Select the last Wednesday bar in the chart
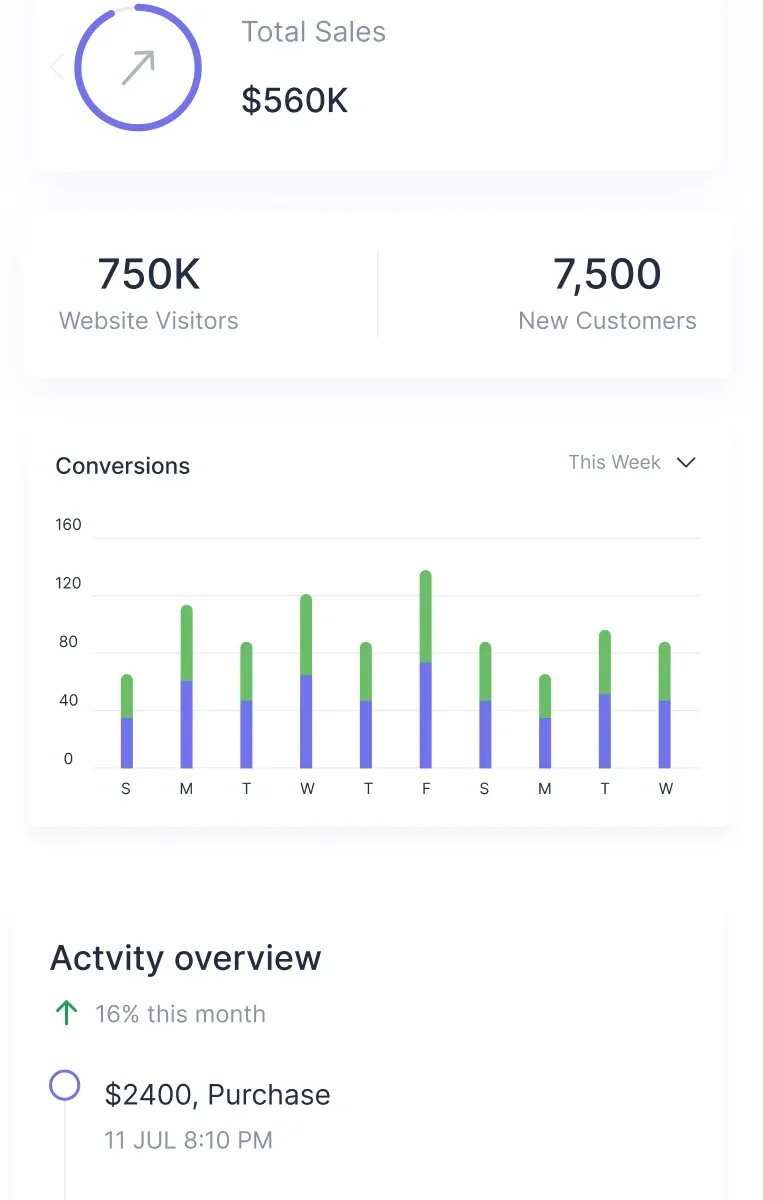Viewport: 763px width, 1200px height. (665, 705)
